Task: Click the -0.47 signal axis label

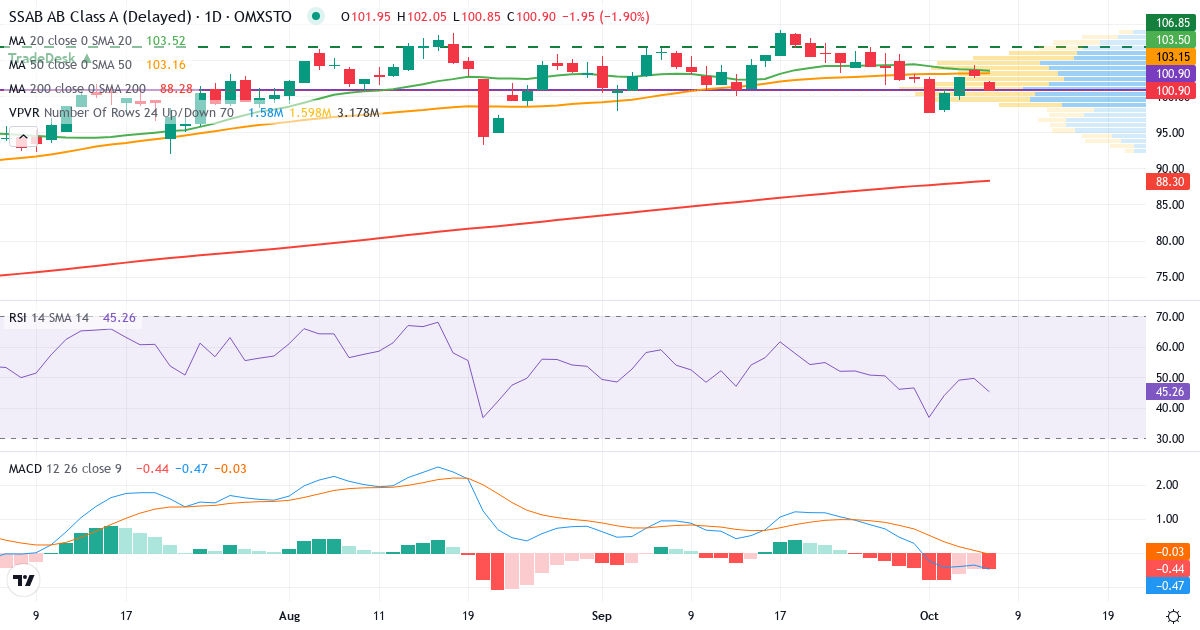Action: 1170,585
